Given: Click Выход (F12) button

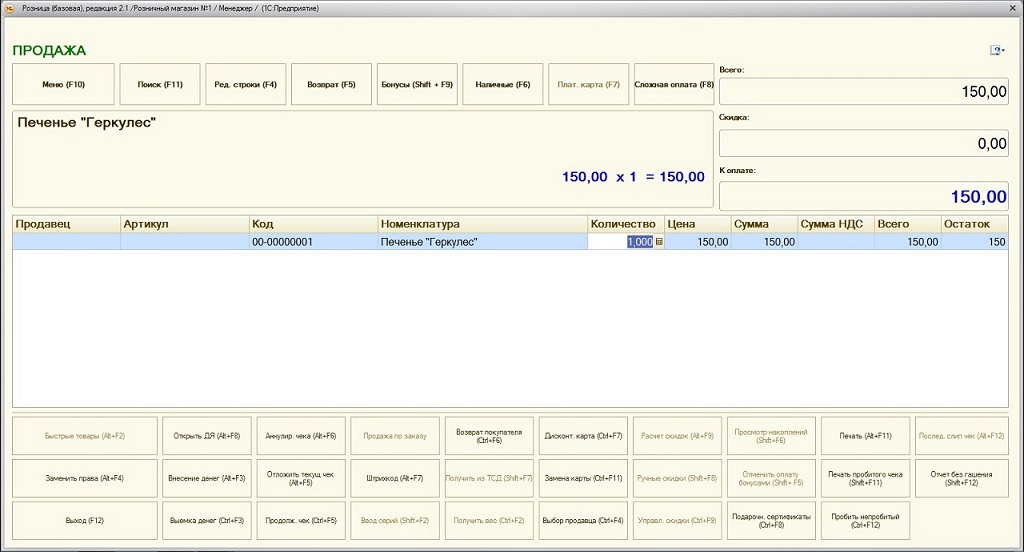Looking at the screenshot, I should [85, 521].
